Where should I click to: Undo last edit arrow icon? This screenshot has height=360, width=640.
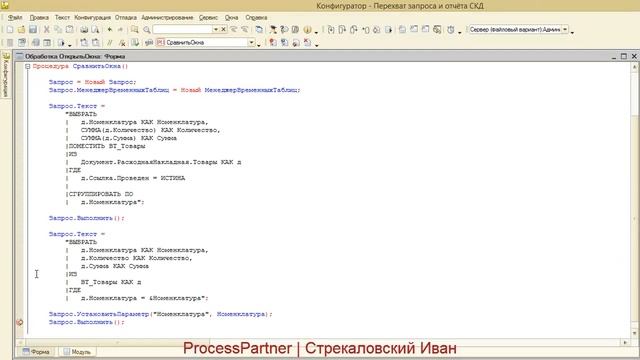(110, 29)
